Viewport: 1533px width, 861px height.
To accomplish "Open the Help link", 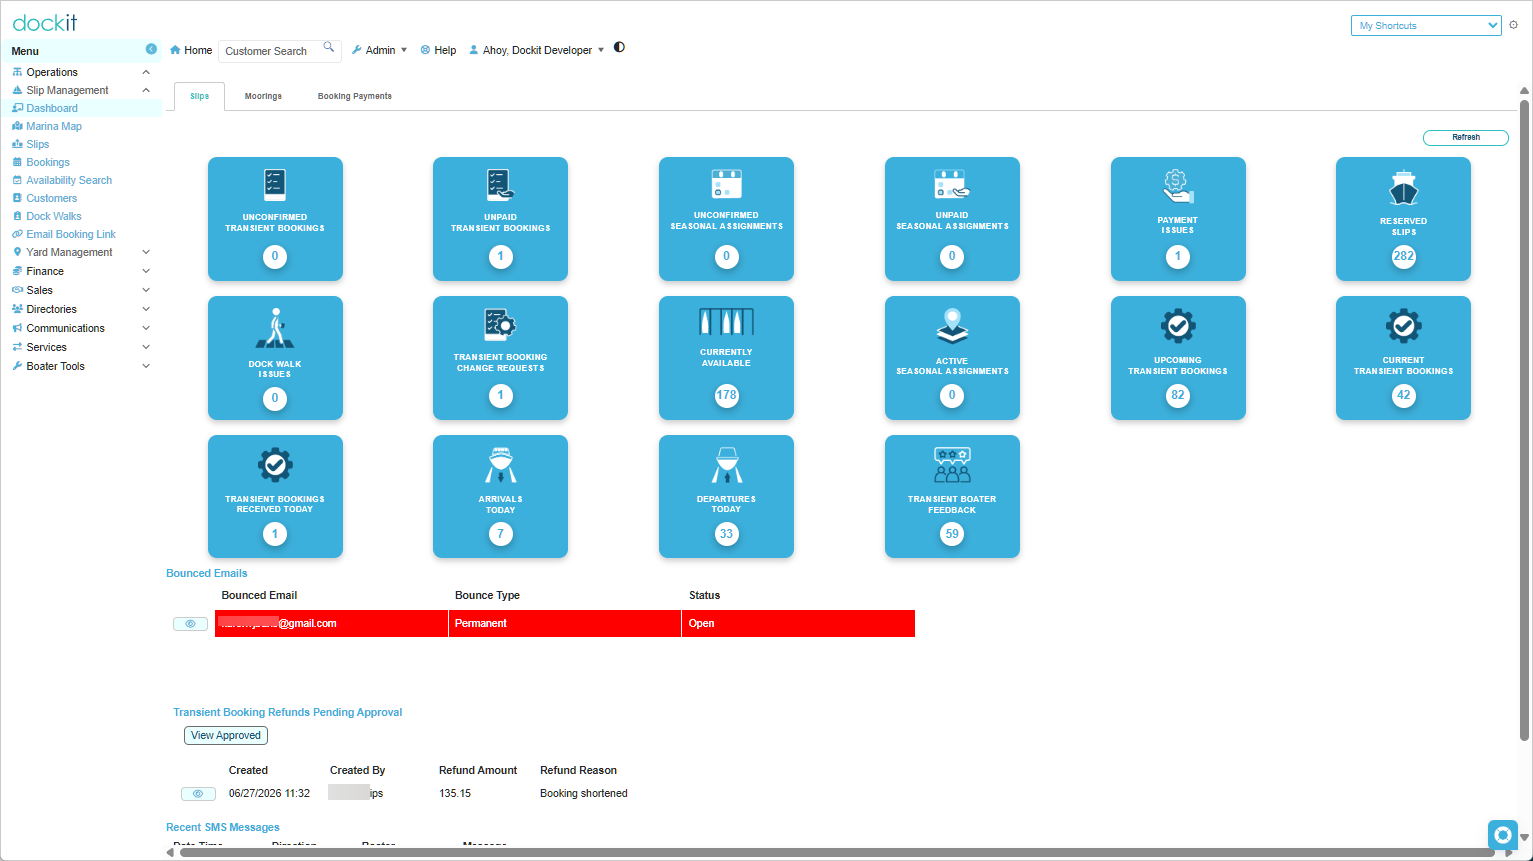I will click(x=438, y=50).
